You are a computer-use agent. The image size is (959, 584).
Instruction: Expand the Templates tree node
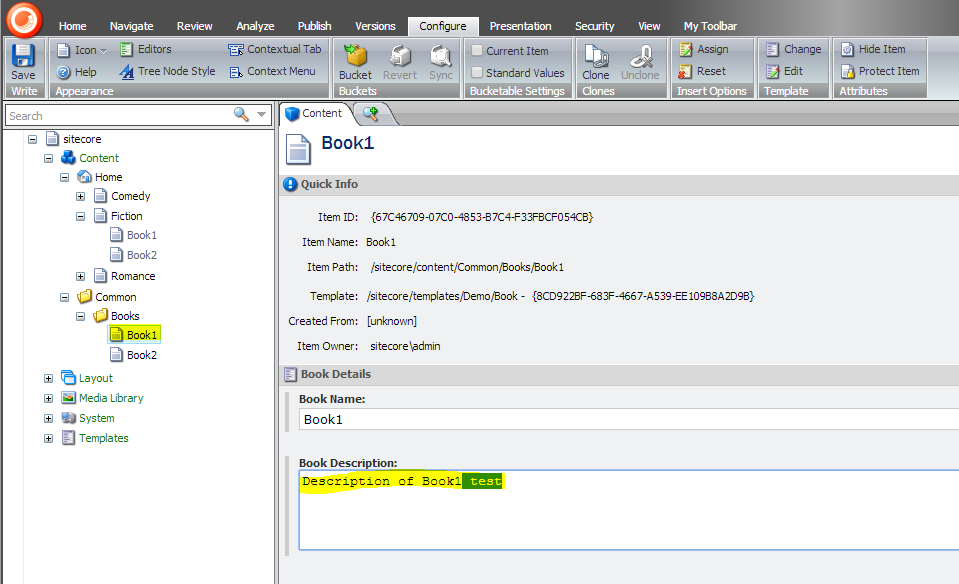(48, 438)
